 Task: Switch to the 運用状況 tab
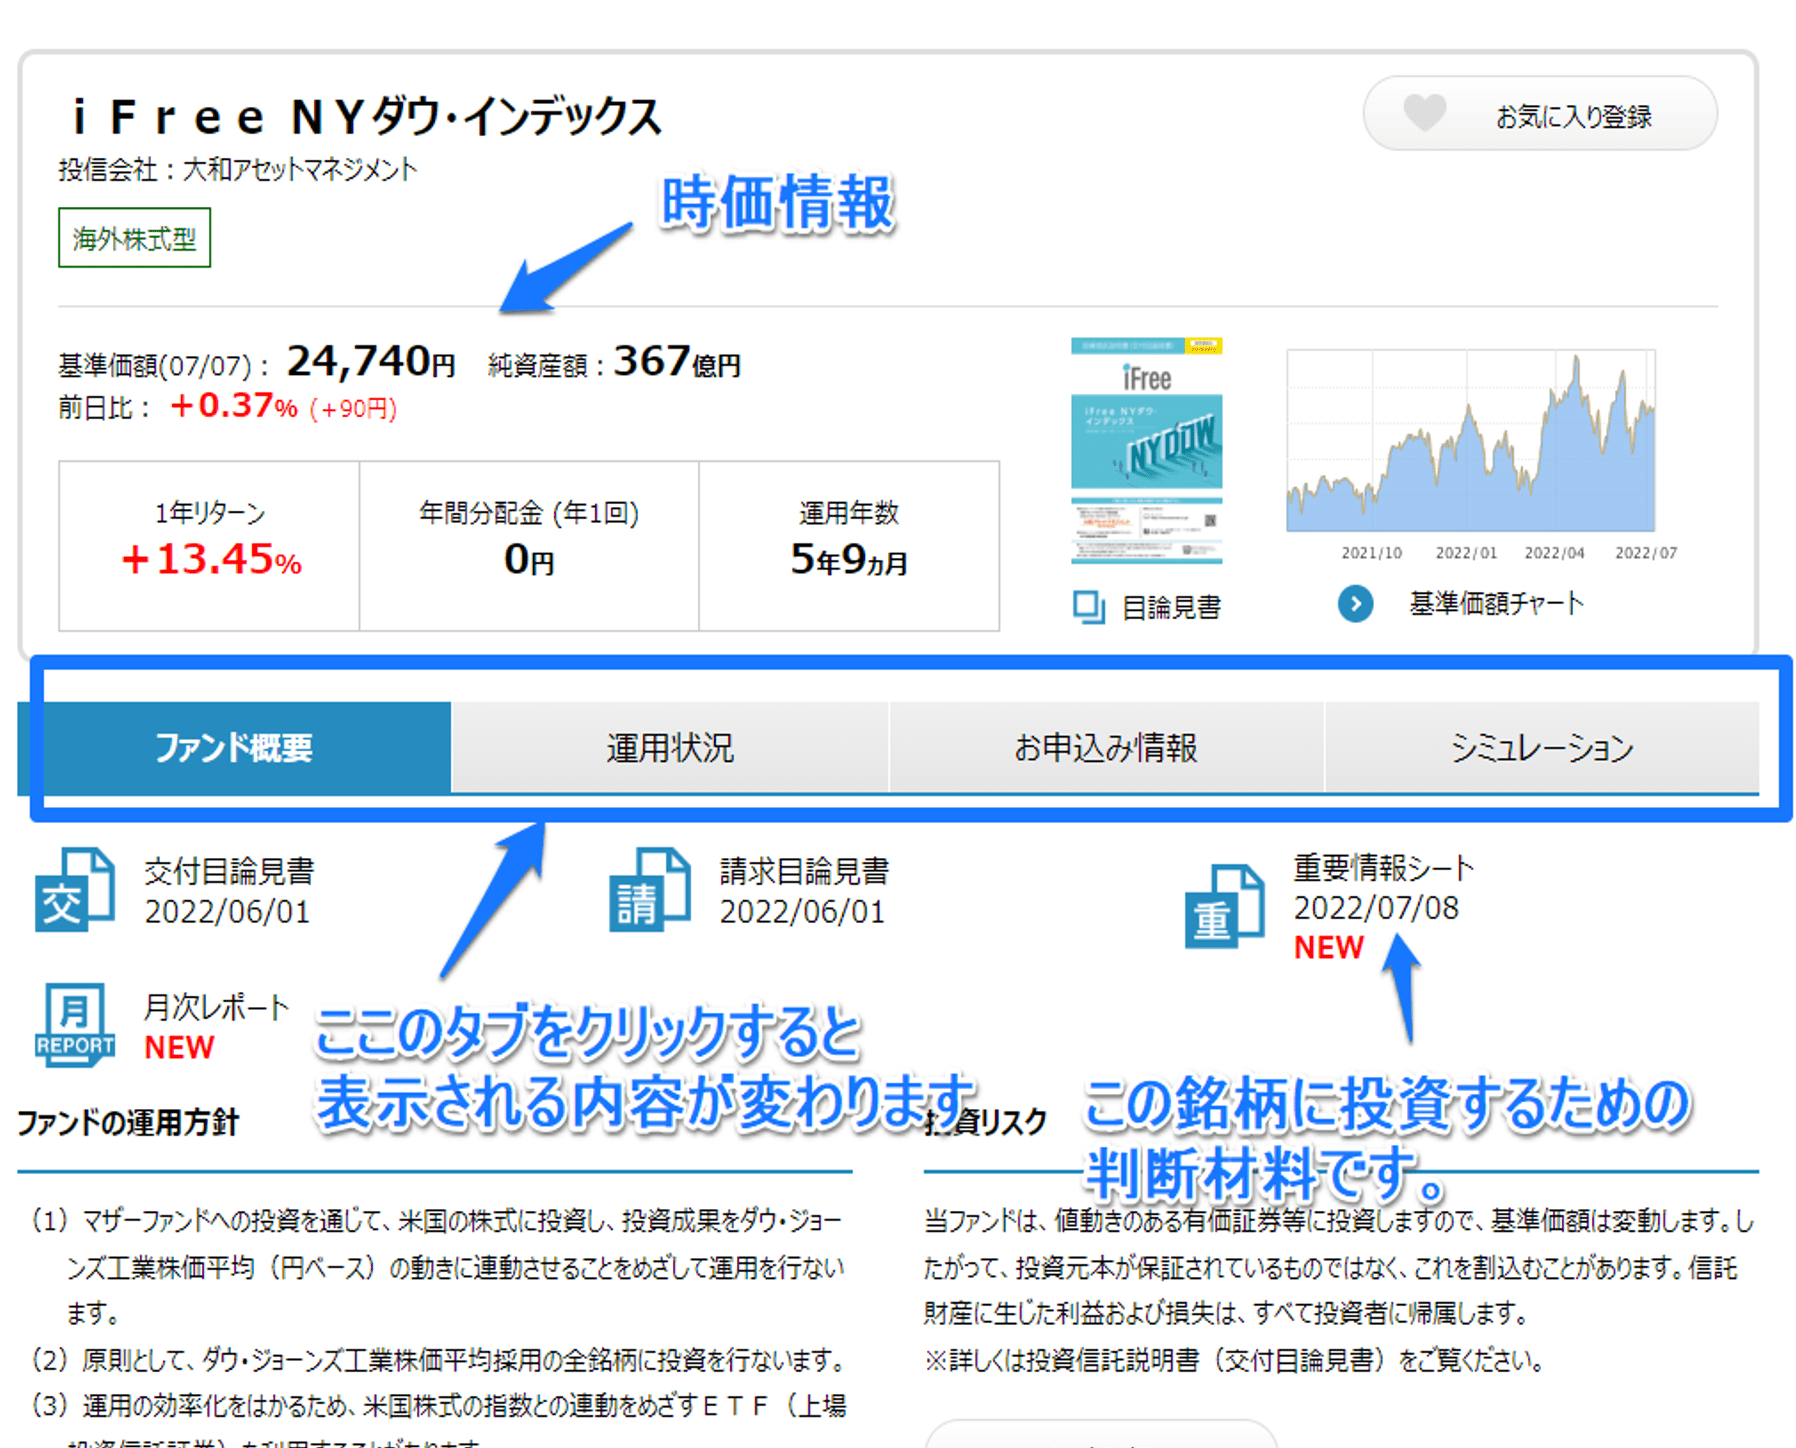[670, 747]
